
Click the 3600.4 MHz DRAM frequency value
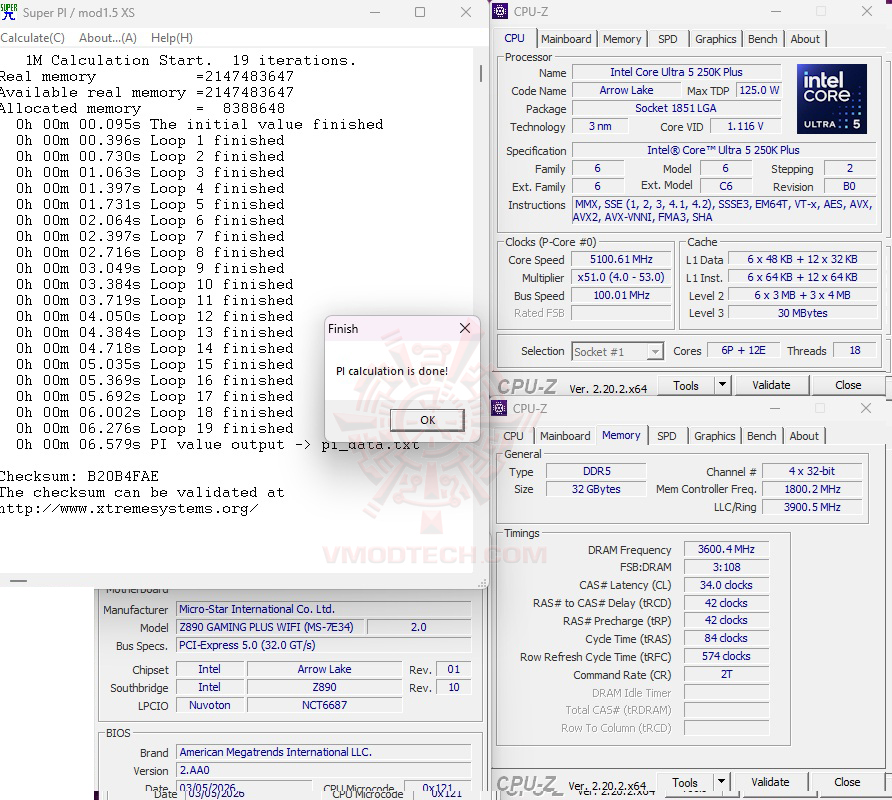[x=726, y=549]
